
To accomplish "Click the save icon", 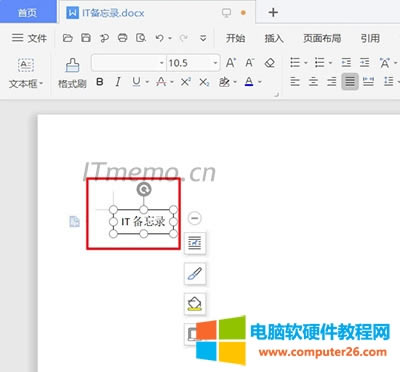I will point(86,38).
